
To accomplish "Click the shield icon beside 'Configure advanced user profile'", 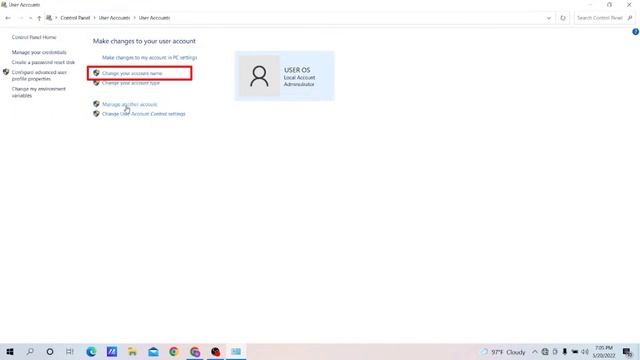I will click(x=6, y=72).
